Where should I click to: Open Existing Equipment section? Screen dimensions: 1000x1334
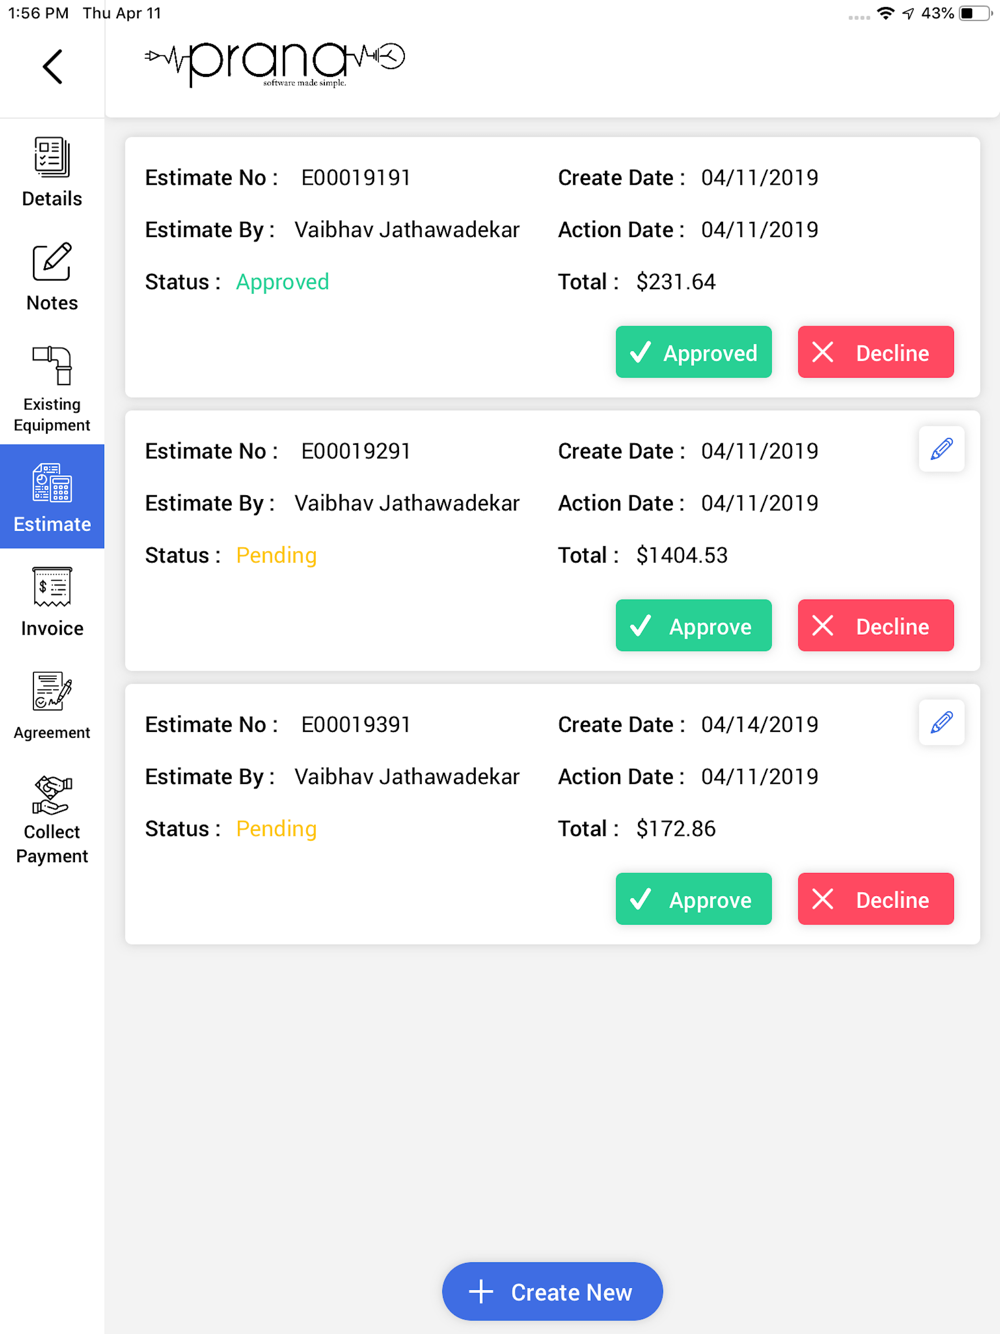click(x=52, y=389)
